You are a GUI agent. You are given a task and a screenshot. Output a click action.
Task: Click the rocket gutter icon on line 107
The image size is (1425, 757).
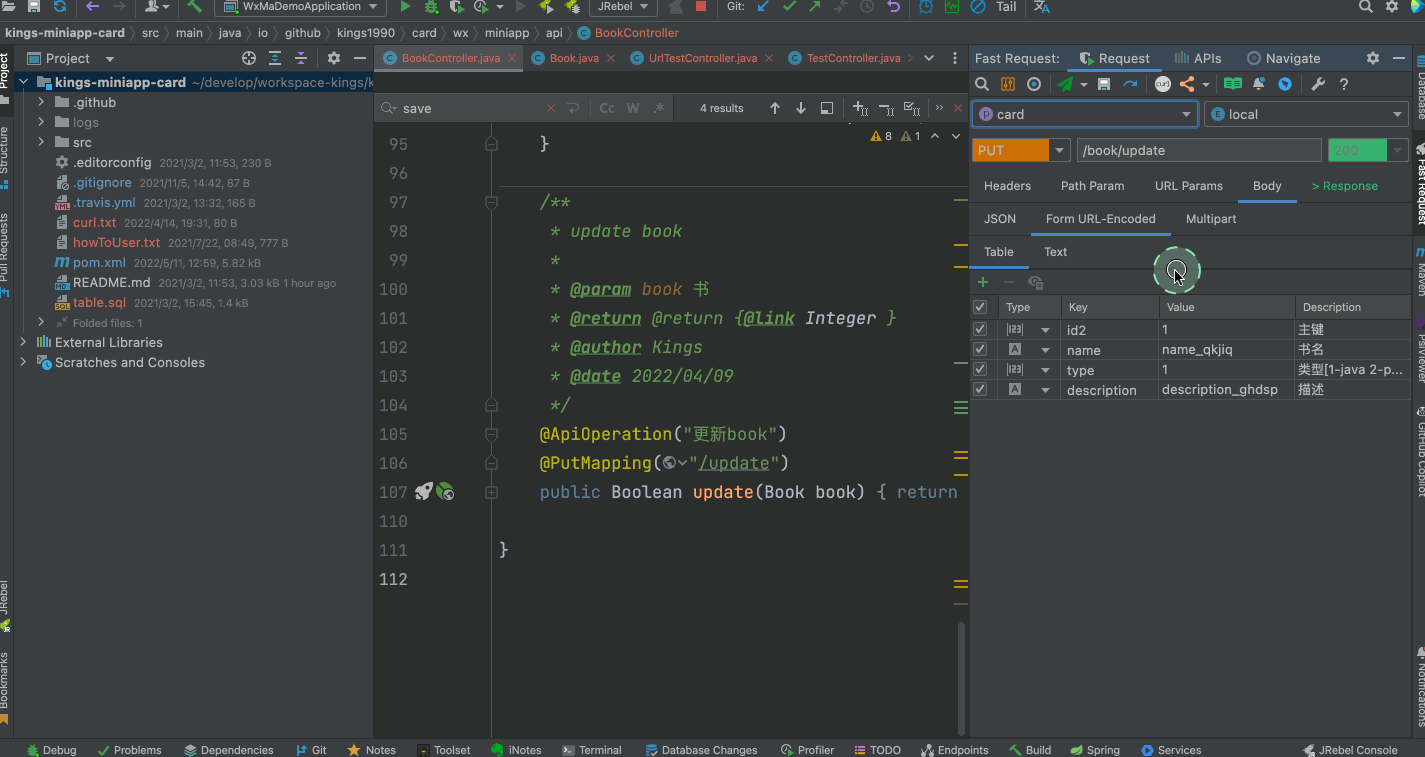423,492
